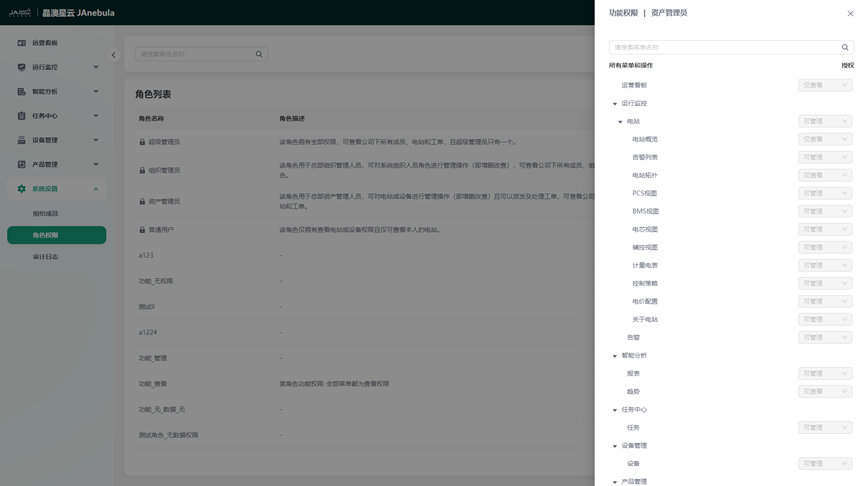The image size is (865, 486).
Task: Click the 系统设置 gear icon in the sidebar
Action: (x=21, y=189)
